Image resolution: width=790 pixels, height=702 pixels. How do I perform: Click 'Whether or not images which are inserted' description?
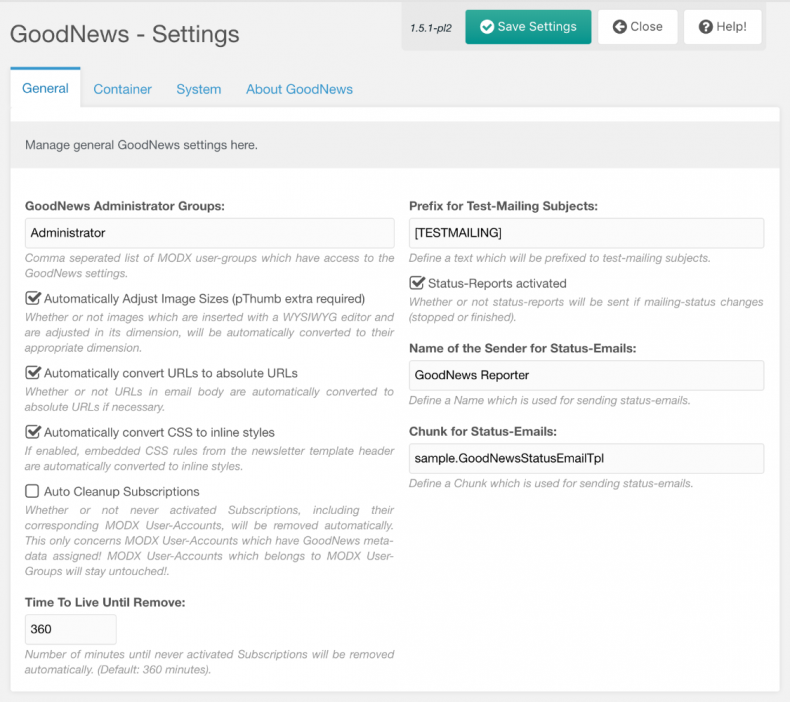[210, 332]
